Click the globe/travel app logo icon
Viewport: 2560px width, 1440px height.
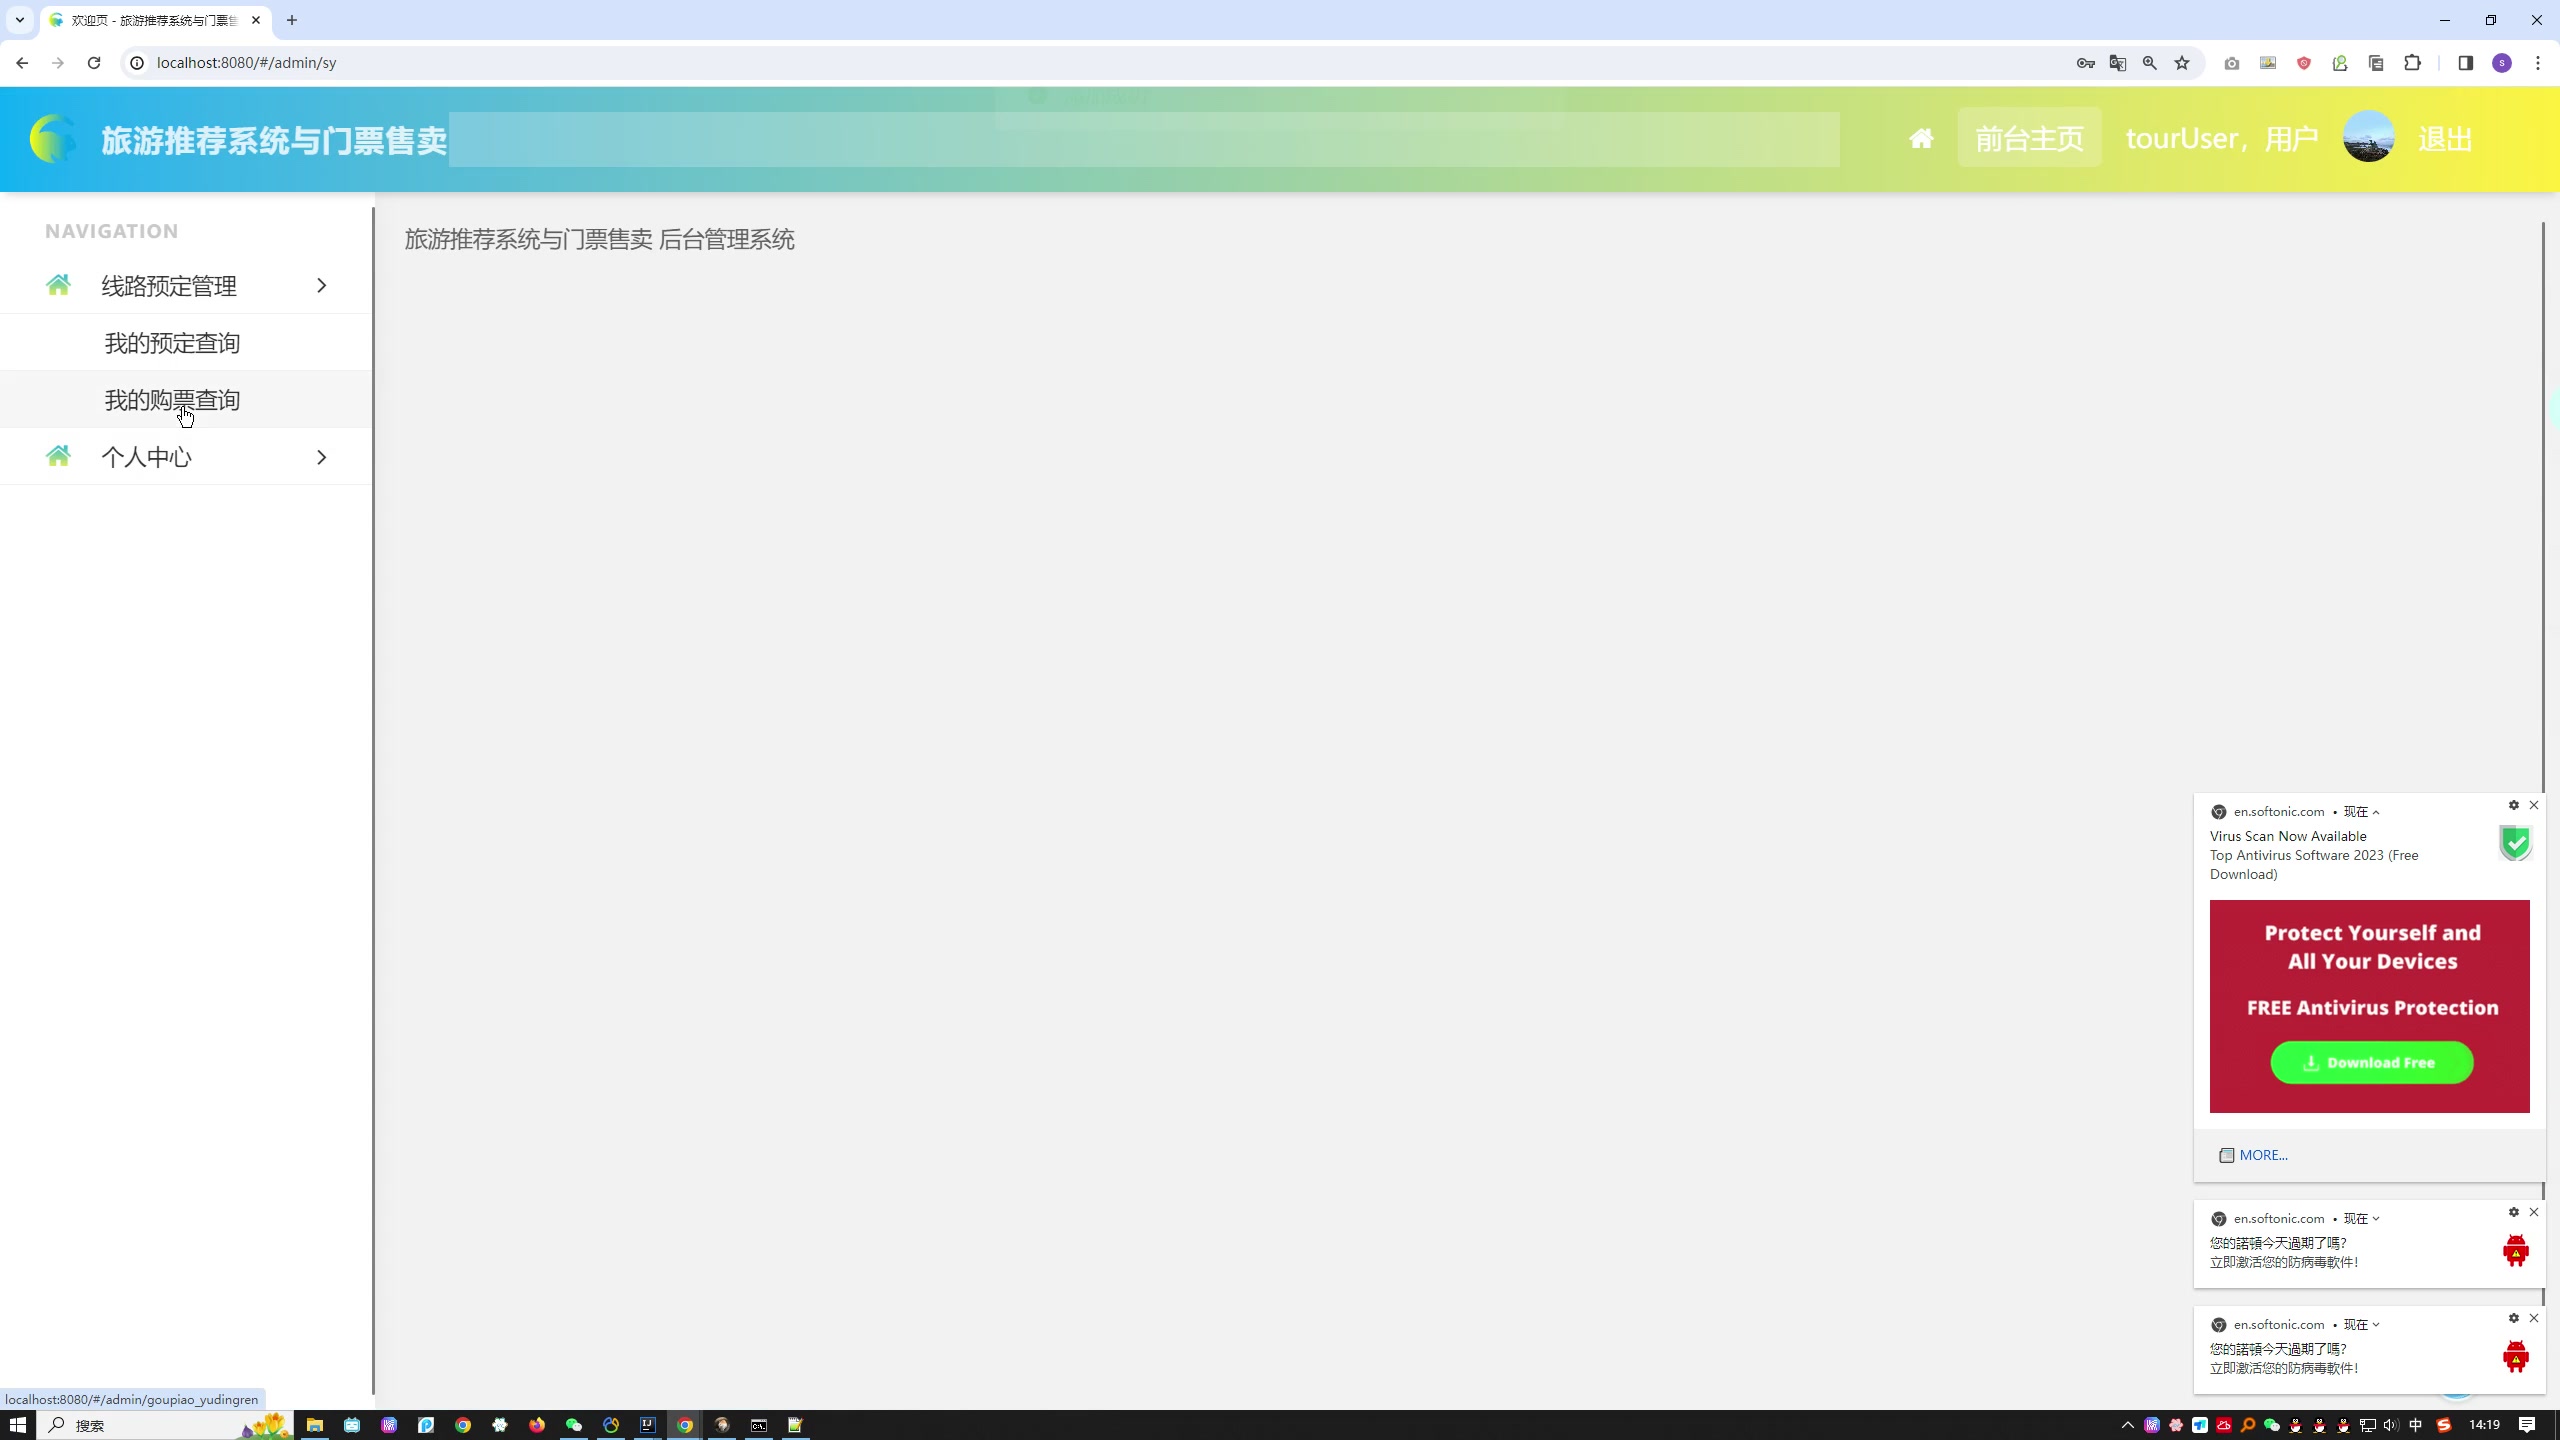coord(49,139)
